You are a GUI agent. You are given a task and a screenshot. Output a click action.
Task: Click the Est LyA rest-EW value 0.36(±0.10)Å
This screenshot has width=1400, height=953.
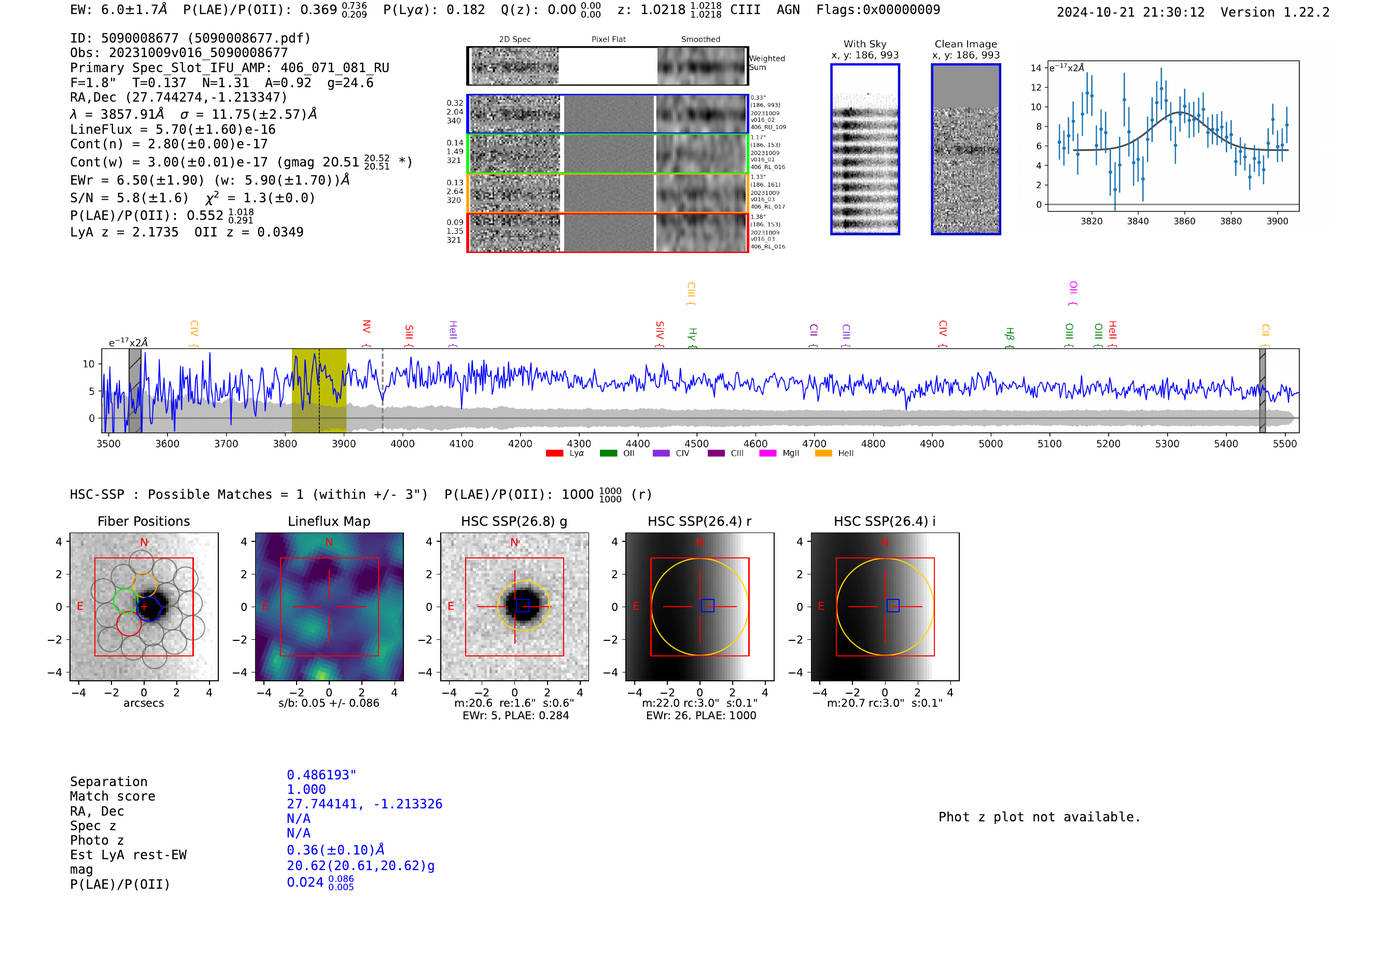point(336,850)
